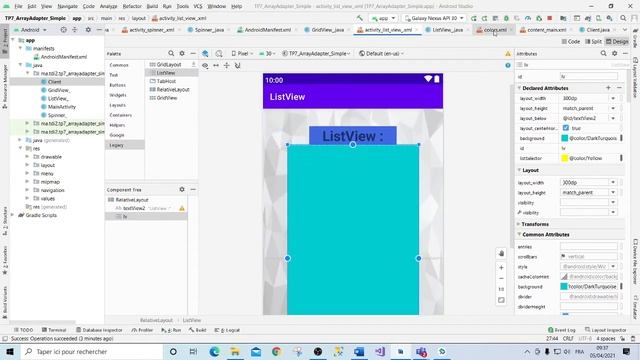Image resolution: width=640 pixels, height=360 pixels.
Task: Click the blue help icon below warning
Action: 508,65
